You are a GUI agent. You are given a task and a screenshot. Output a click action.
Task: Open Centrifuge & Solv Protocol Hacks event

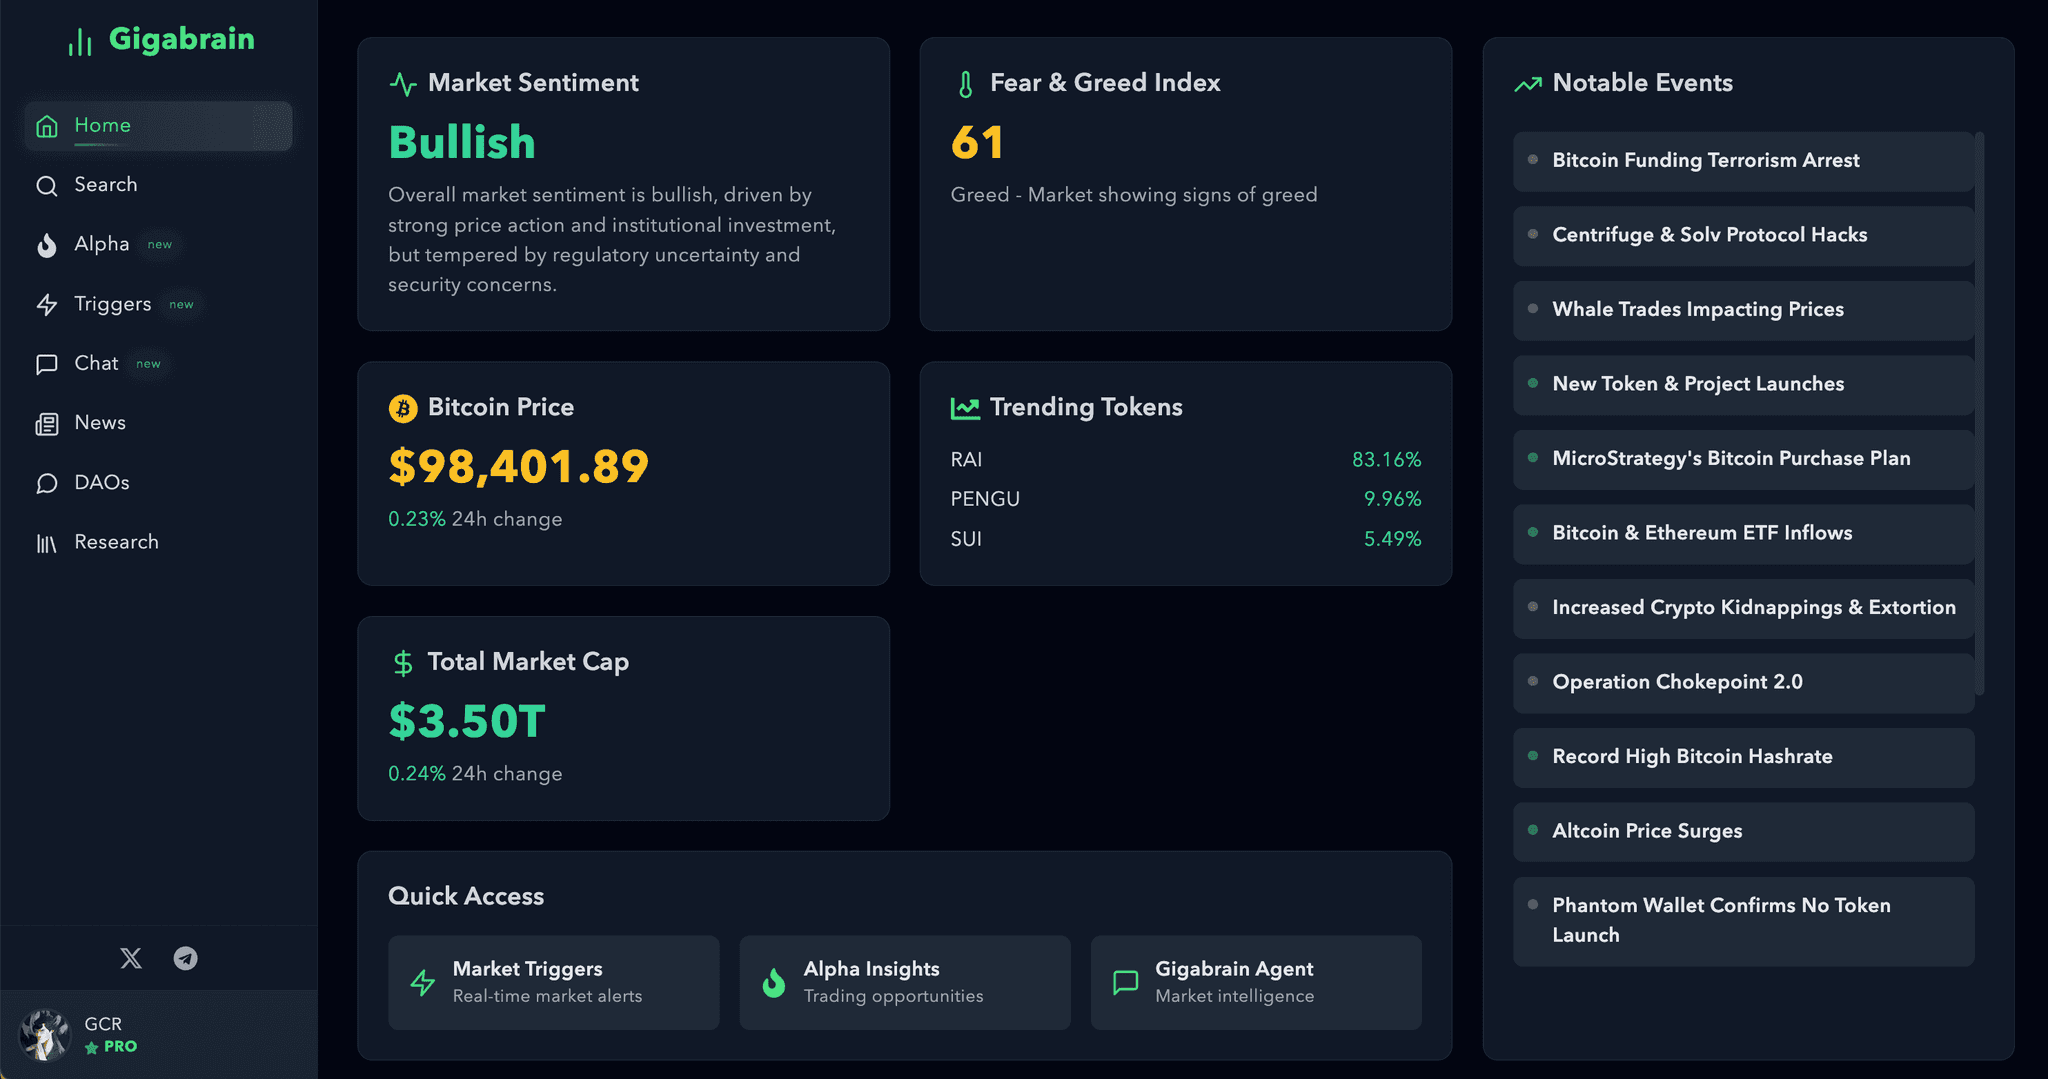point(1744,236)
